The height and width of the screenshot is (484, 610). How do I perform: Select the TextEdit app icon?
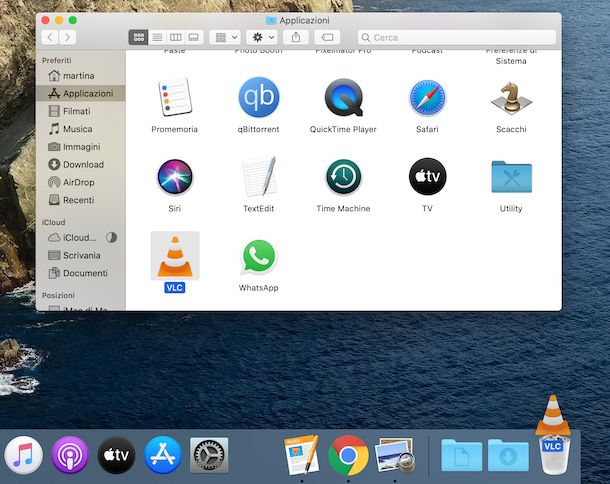(x=259, y=176)
